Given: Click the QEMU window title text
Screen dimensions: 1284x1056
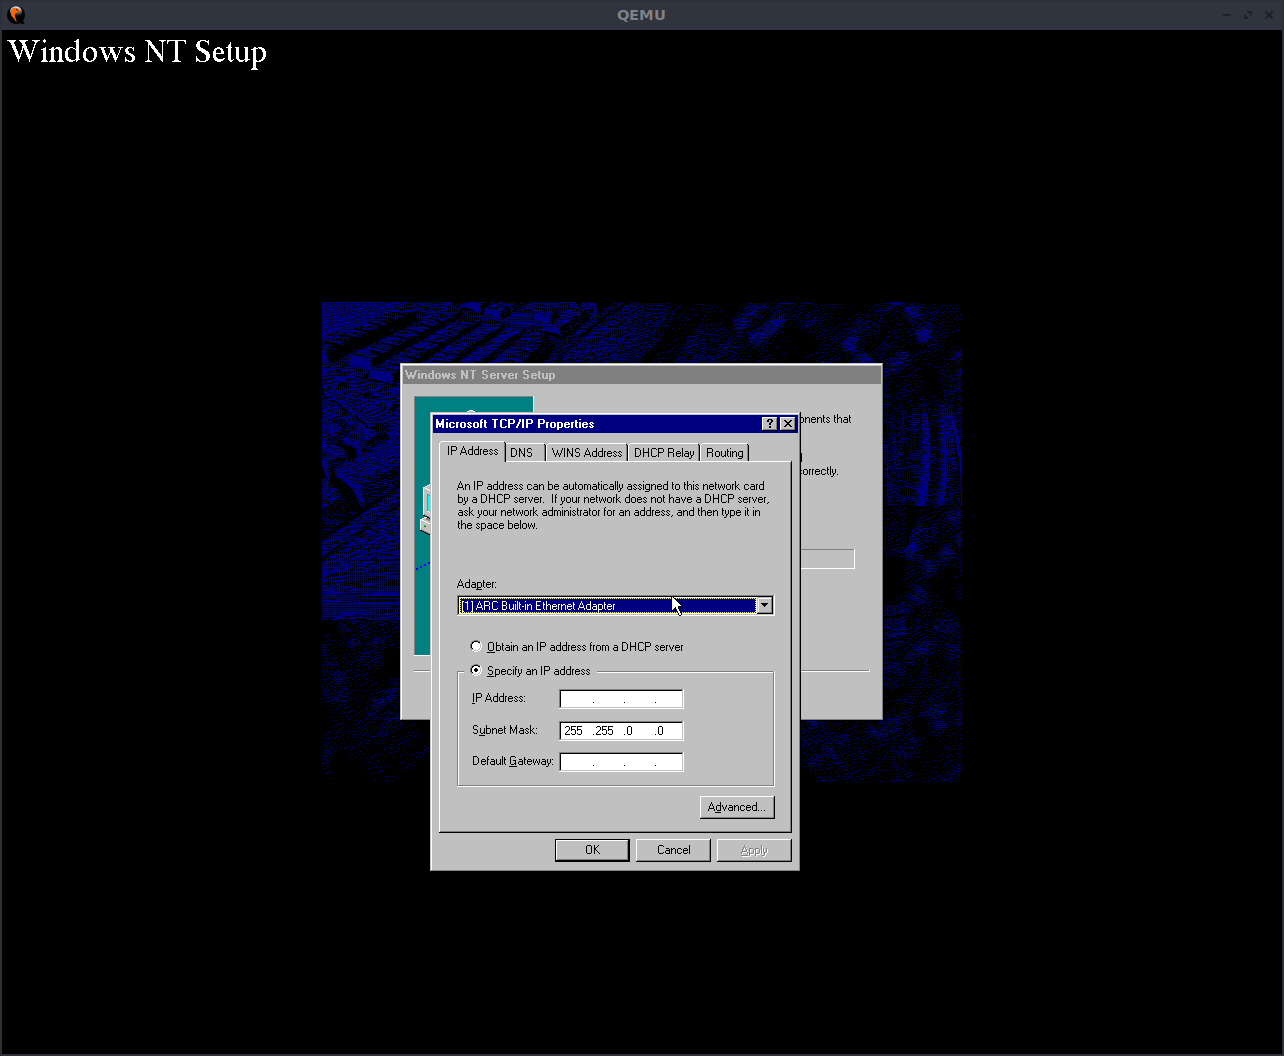Looking at the screenshot, I should coord(641,14).
